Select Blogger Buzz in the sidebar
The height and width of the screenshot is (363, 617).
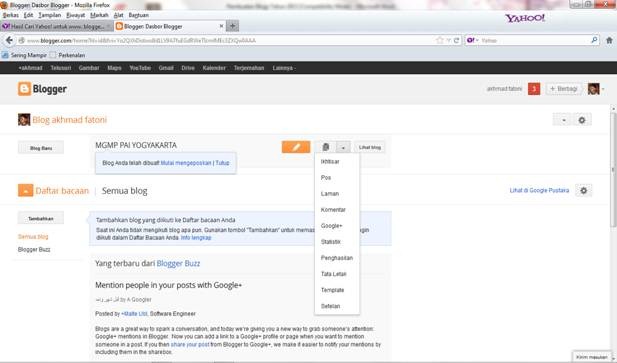point(34,250)
